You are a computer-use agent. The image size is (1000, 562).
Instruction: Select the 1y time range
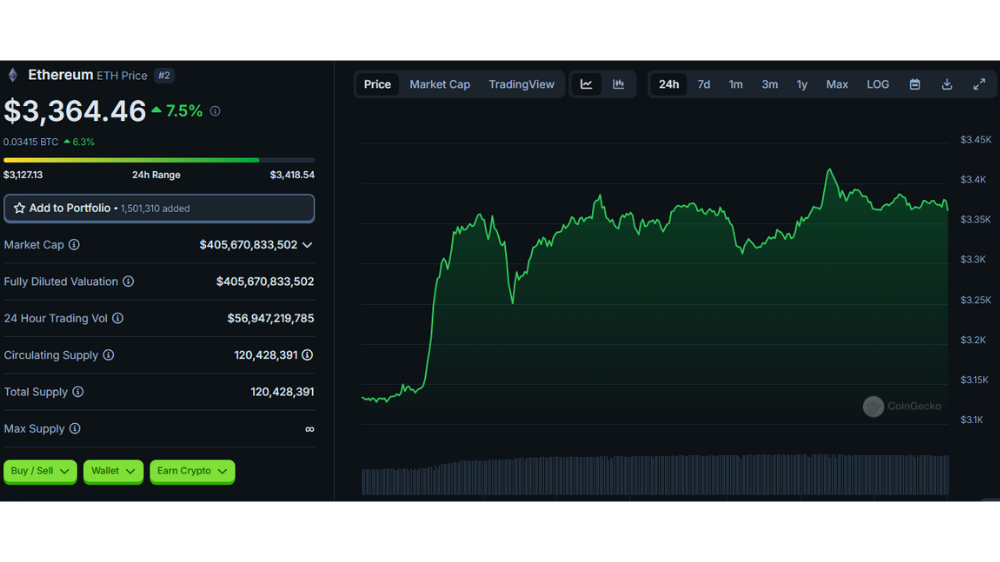(802, 84)
